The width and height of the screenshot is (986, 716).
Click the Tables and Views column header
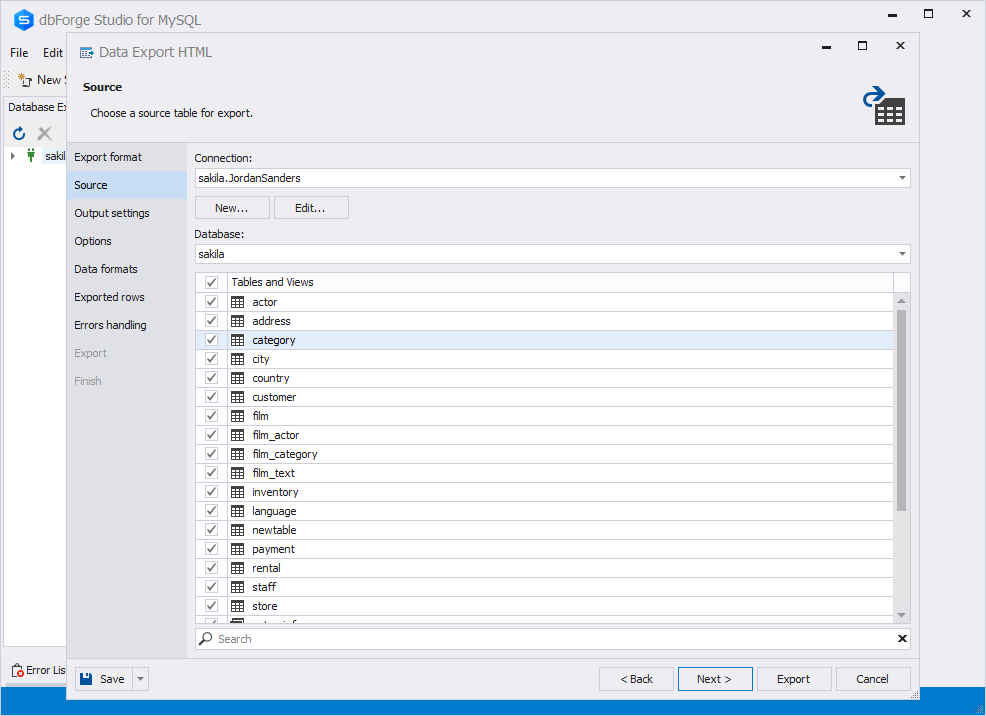click(560, 282)
